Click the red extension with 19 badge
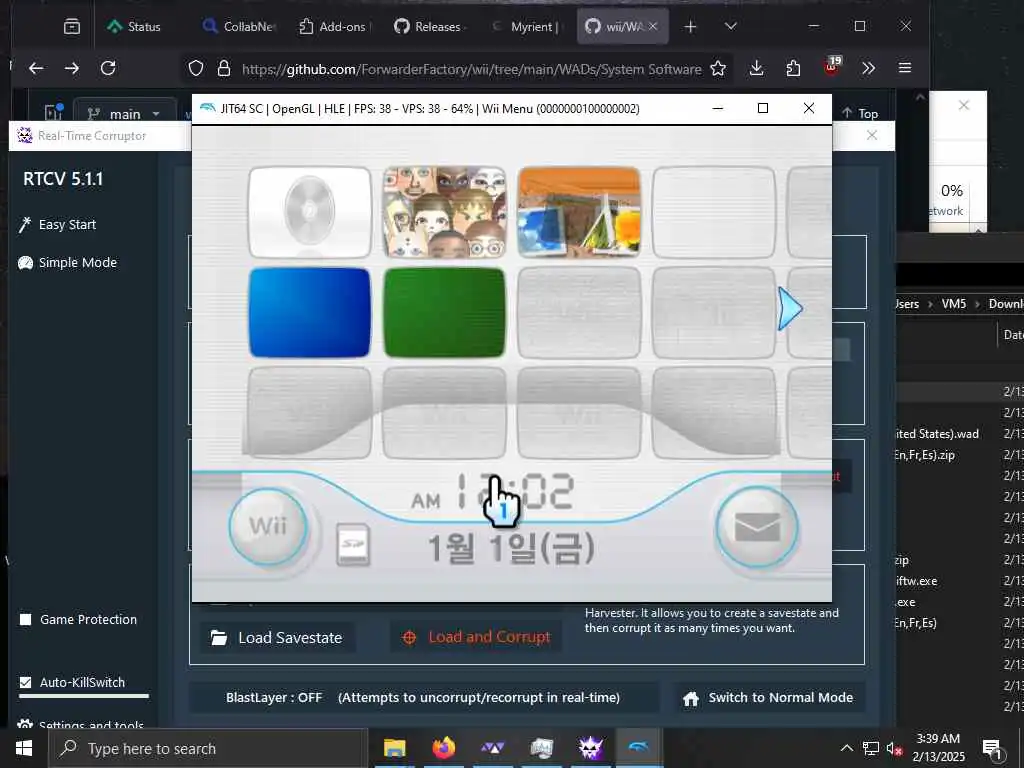This screenshot has width=1024, height=768. pyautogui.click(x=831, y=67)
